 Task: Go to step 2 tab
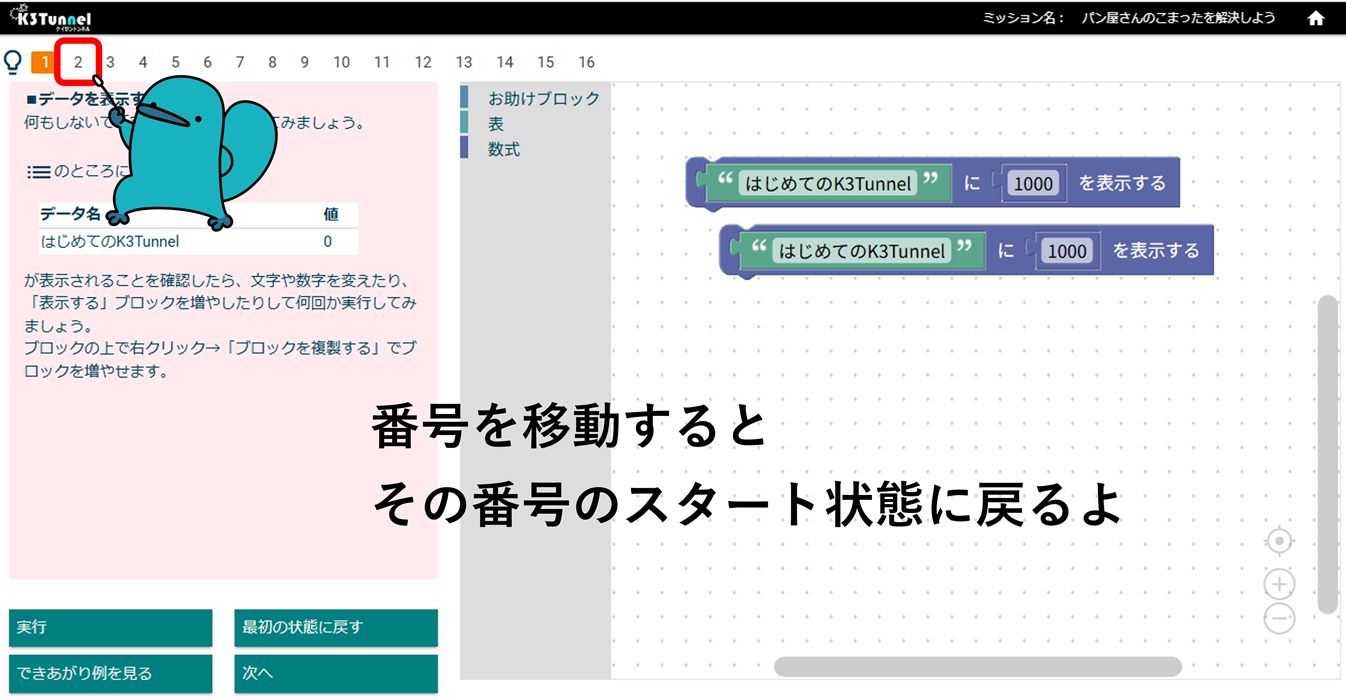[78, 62]
